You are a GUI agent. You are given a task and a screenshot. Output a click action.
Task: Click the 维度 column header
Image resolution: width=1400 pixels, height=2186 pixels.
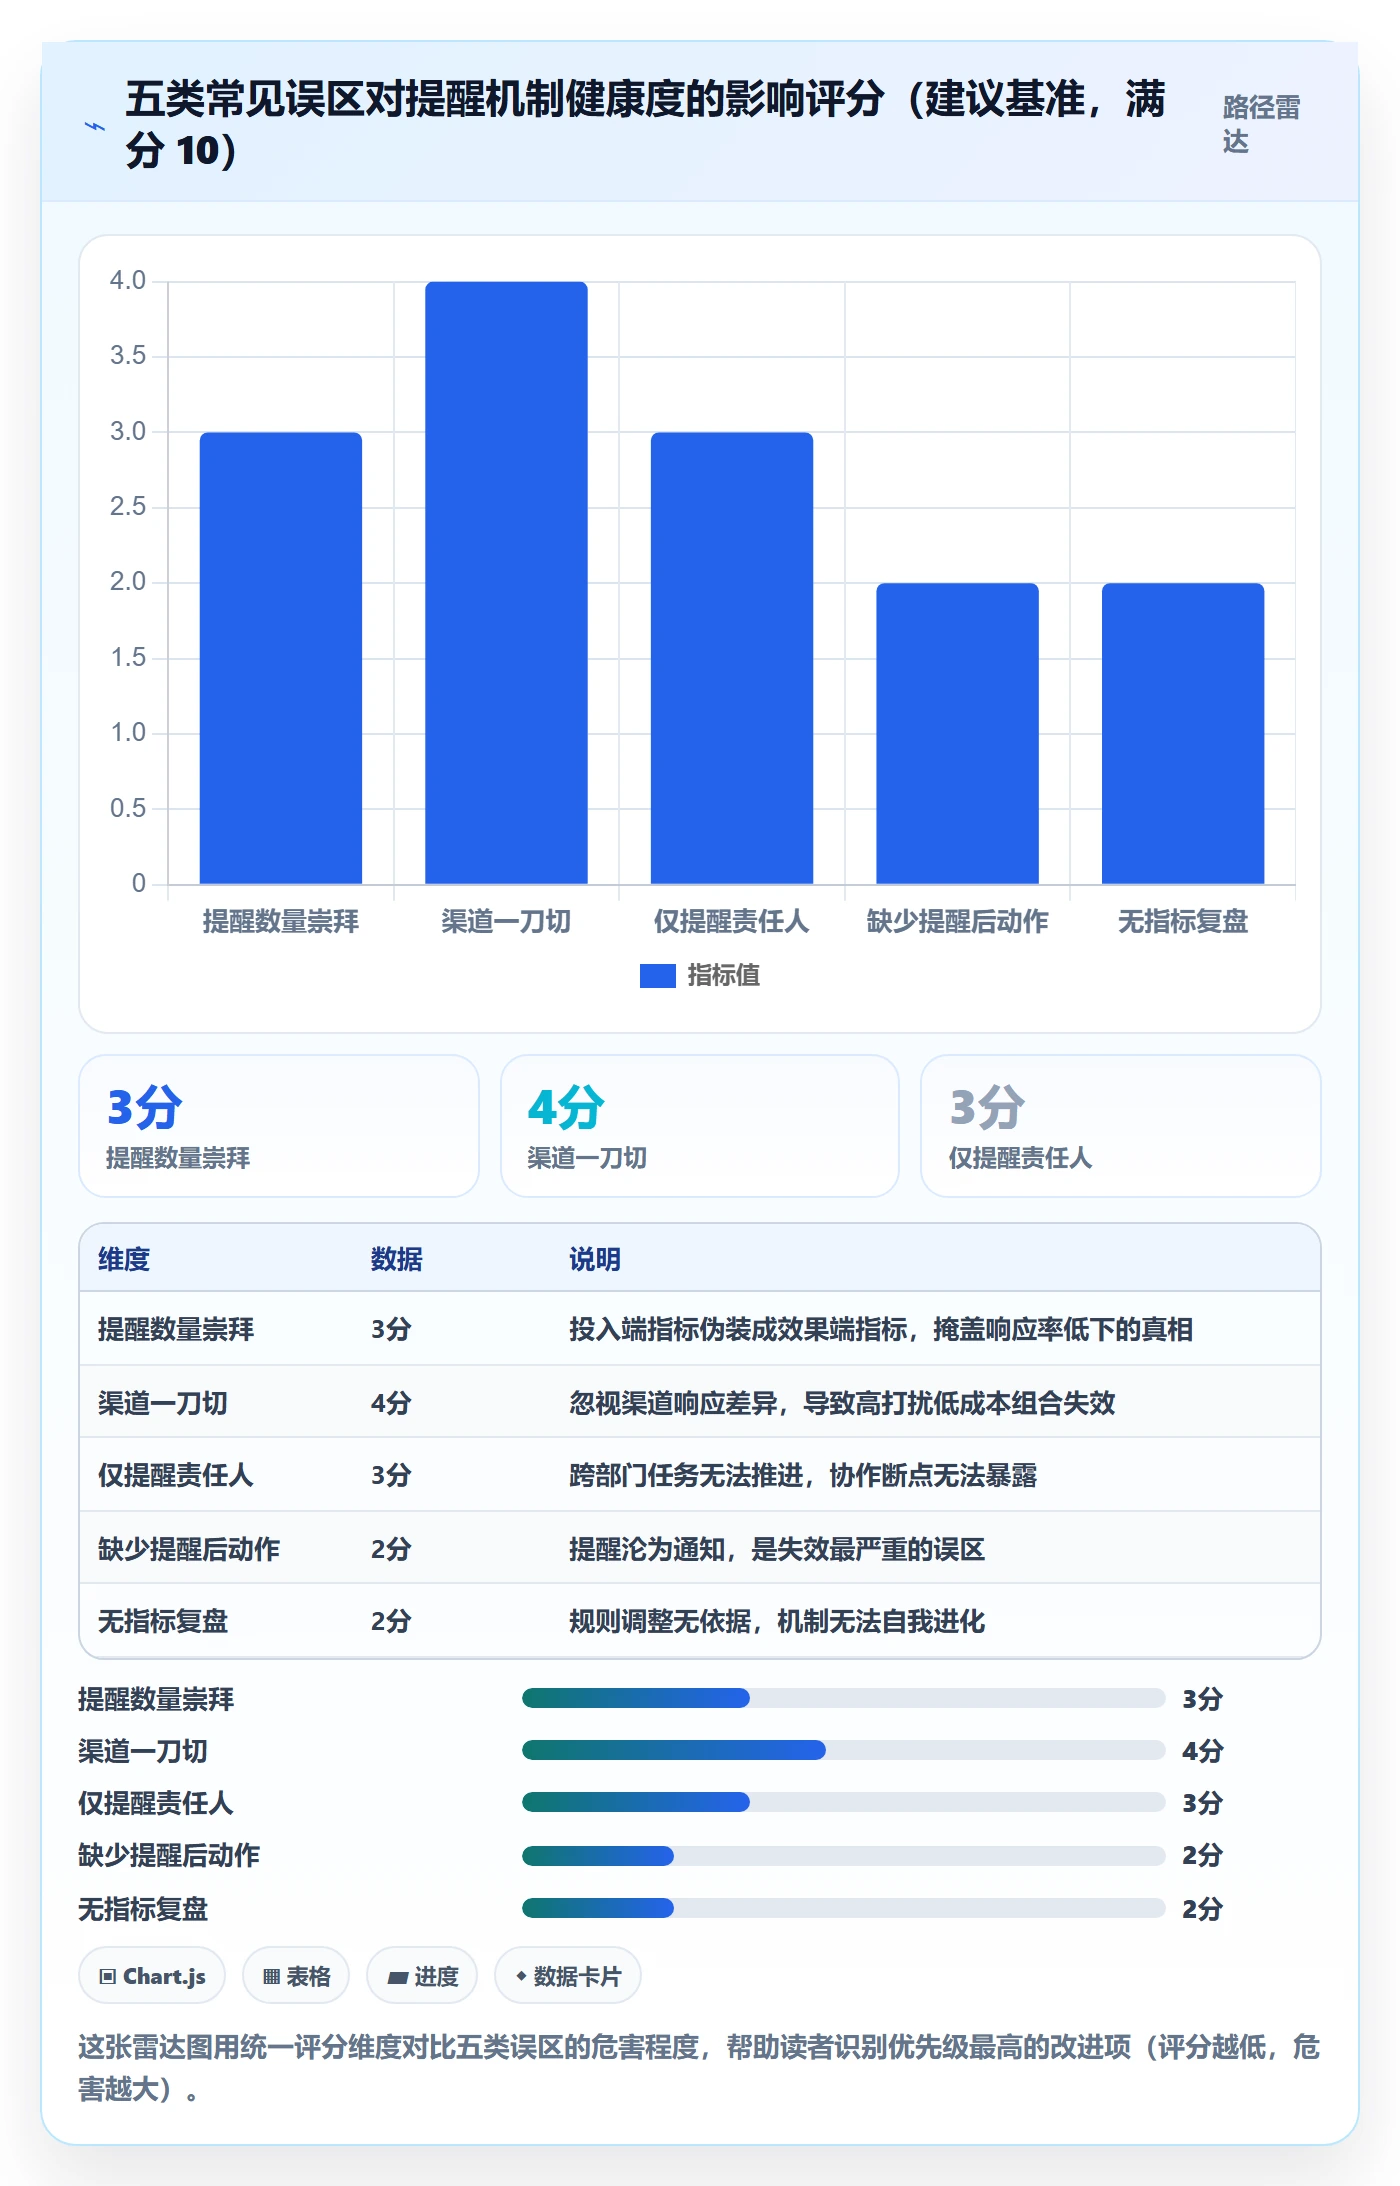(x=124, y=1259)
